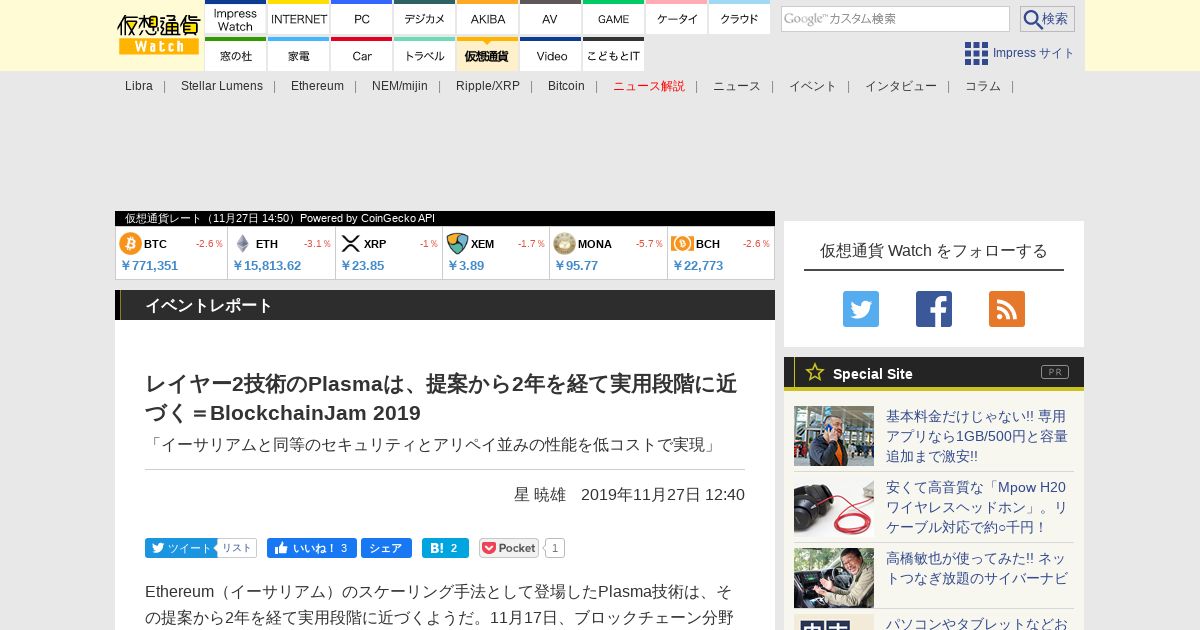Click the Special Site star icon

[x=815, y=372]
